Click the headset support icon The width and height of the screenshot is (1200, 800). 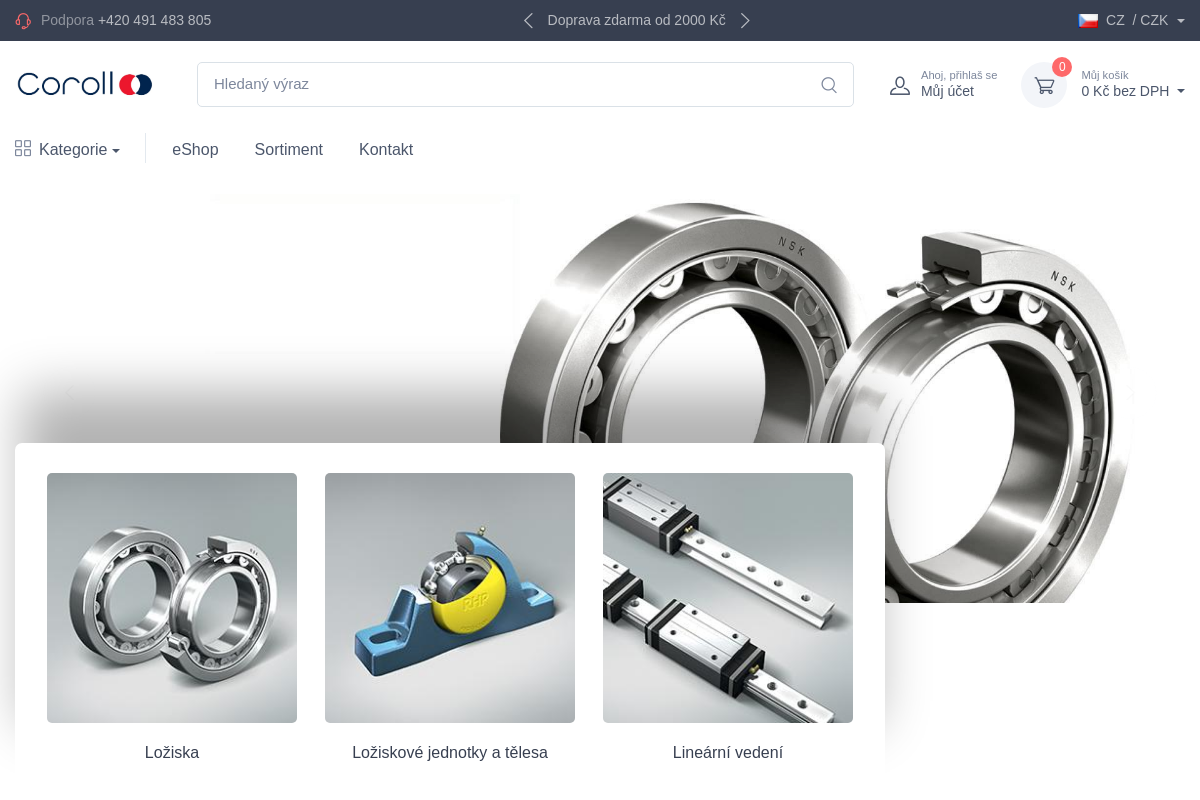pyautogui.click(x=24, y=20)
